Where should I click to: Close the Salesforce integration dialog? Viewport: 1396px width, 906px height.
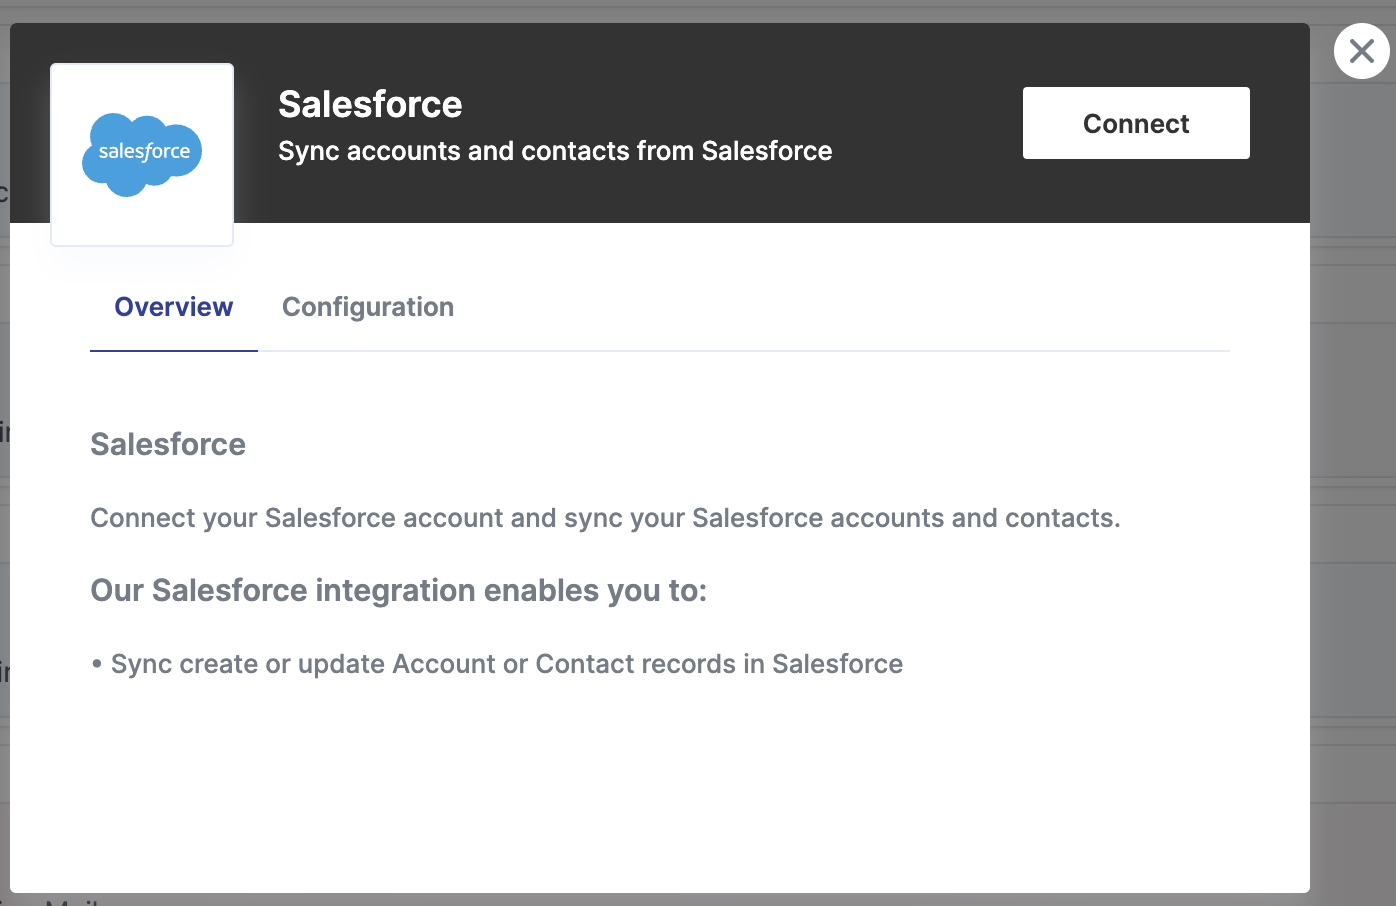coord(1361,51)
